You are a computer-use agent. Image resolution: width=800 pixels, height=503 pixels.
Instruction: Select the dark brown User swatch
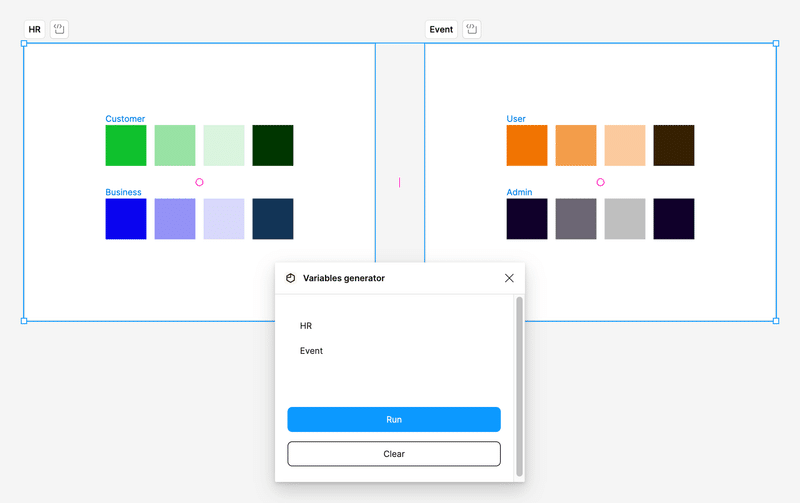click(x=674, y=145)
